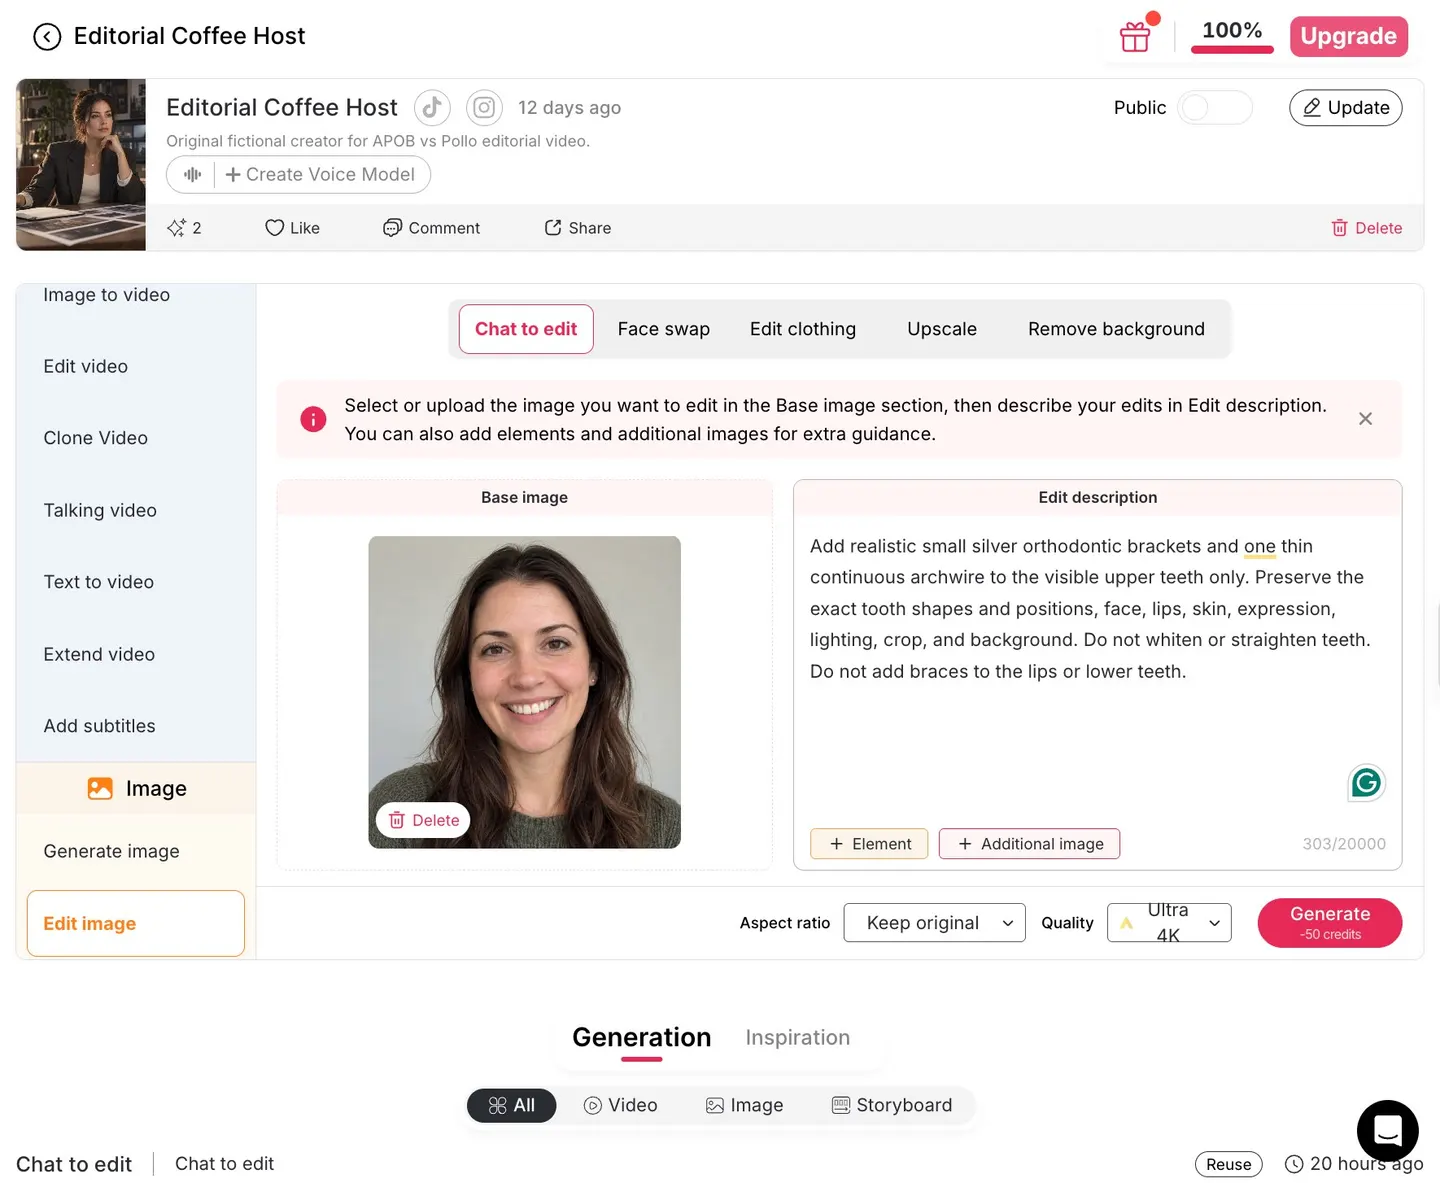Viewport: 1440px width, 1183px height.
Task: Like the Editorial Coffee Host profile
Action: coord(292,228)
